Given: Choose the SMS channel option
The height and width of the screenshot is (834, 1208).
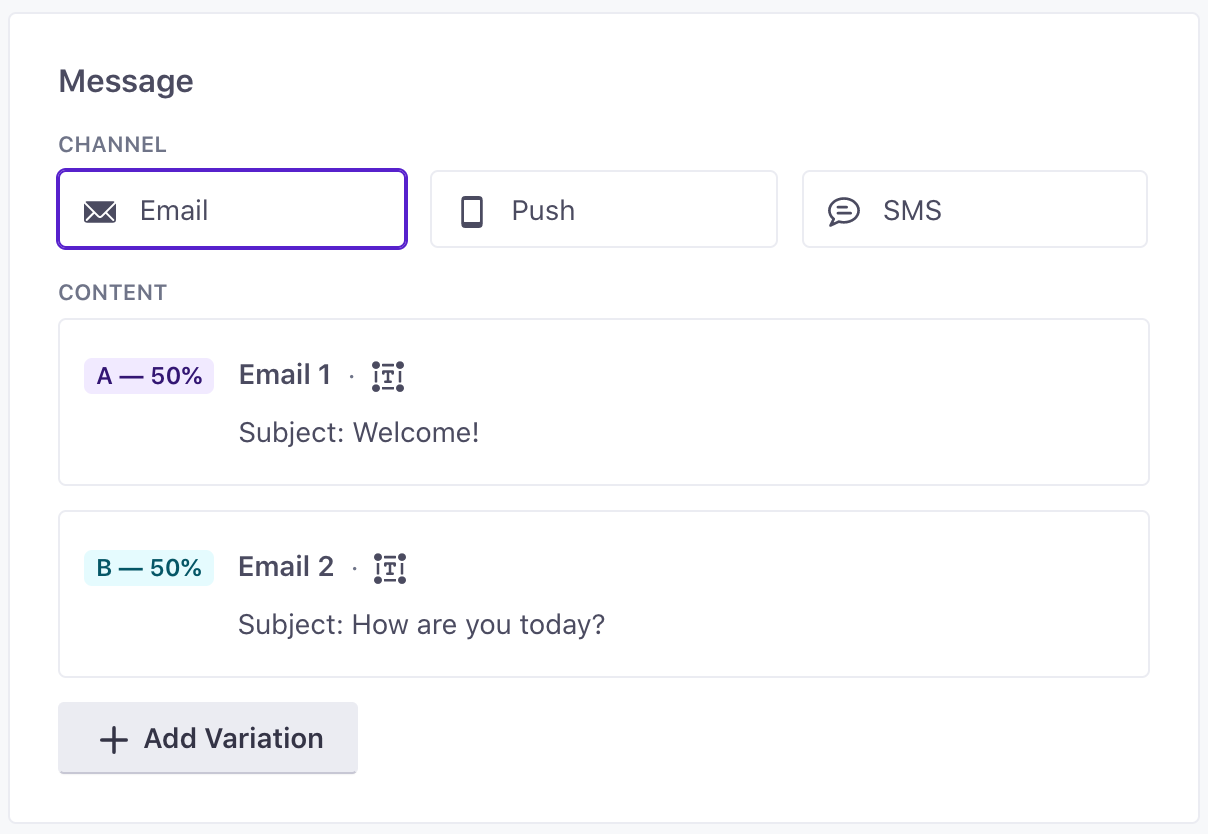Looking at the screenshot, I should point(974,209).
